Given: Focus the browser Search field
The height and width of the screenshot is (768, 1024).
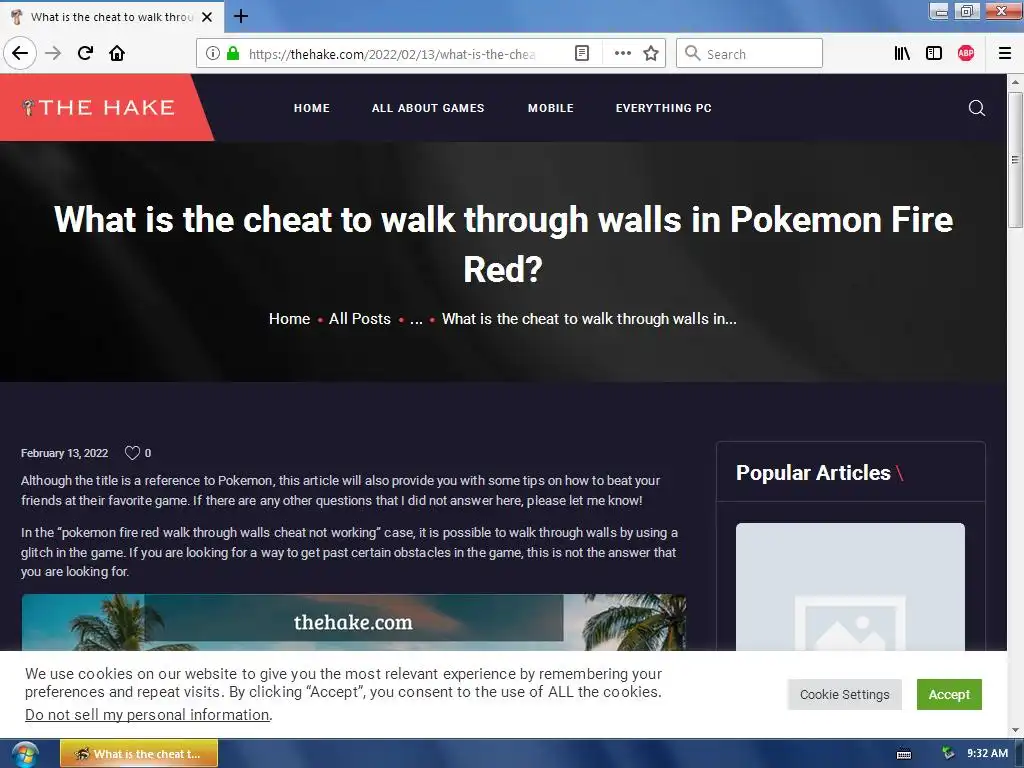Looking at the screenshot, I should tap(749, 53).
